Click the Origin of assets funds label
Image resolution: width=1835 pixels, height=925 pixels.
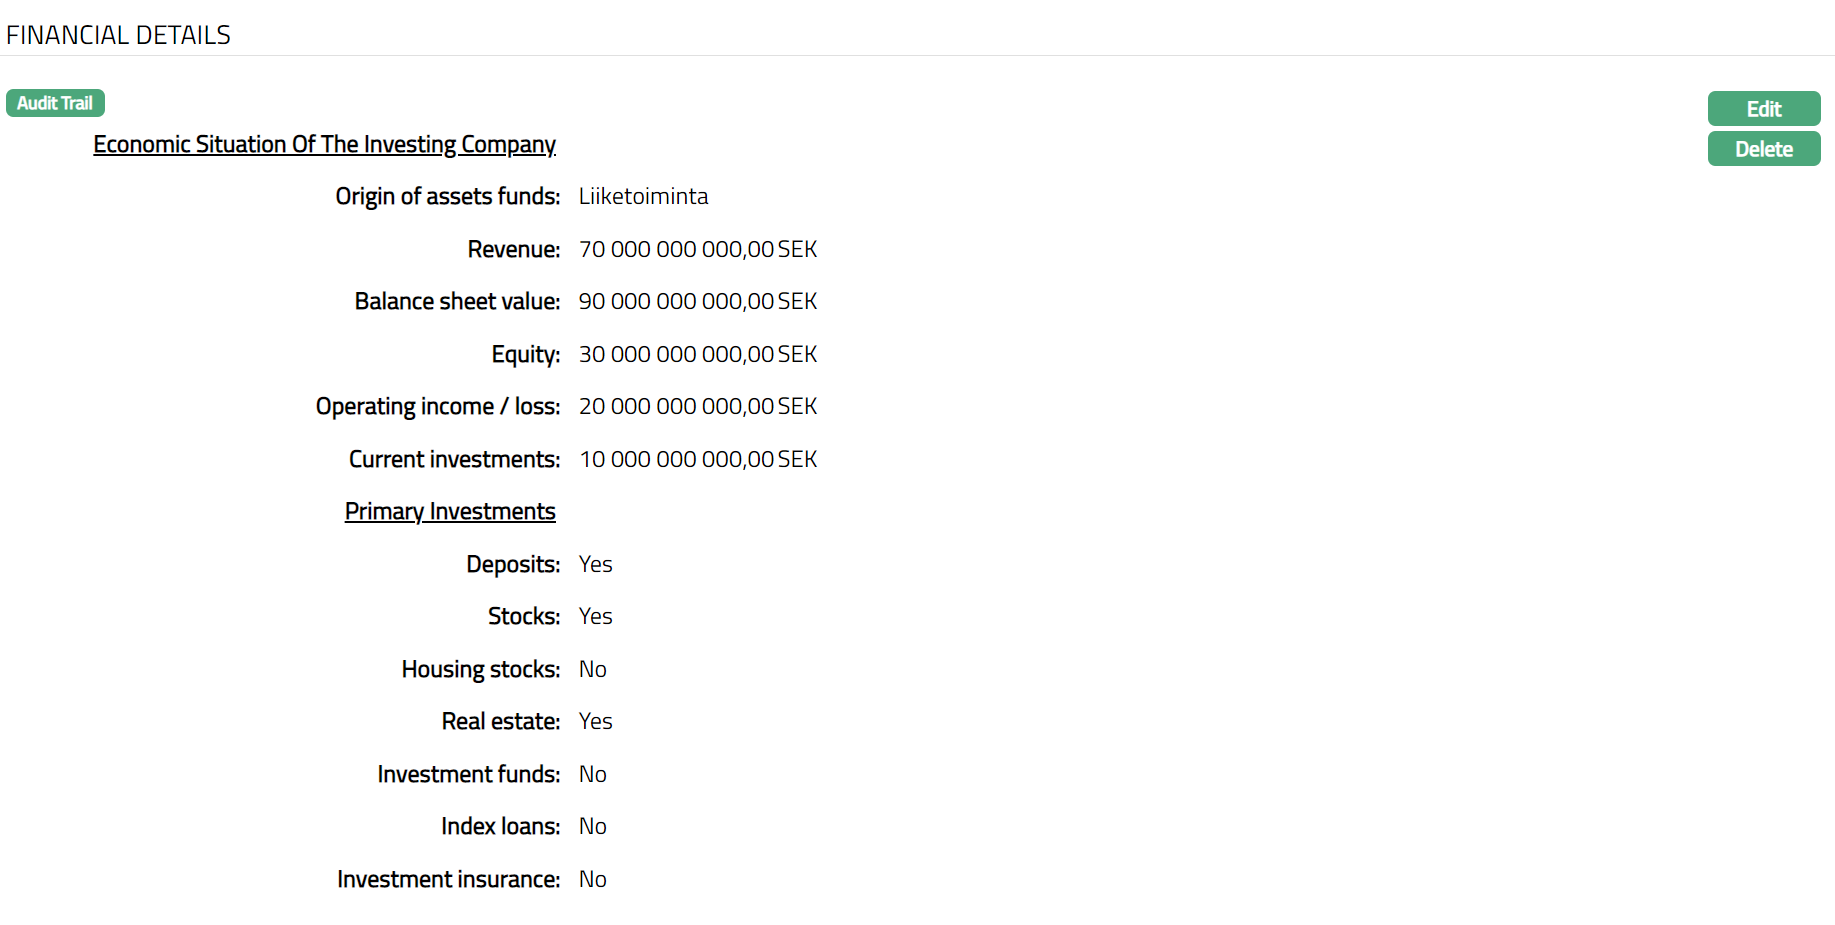(x=447, y=197)
